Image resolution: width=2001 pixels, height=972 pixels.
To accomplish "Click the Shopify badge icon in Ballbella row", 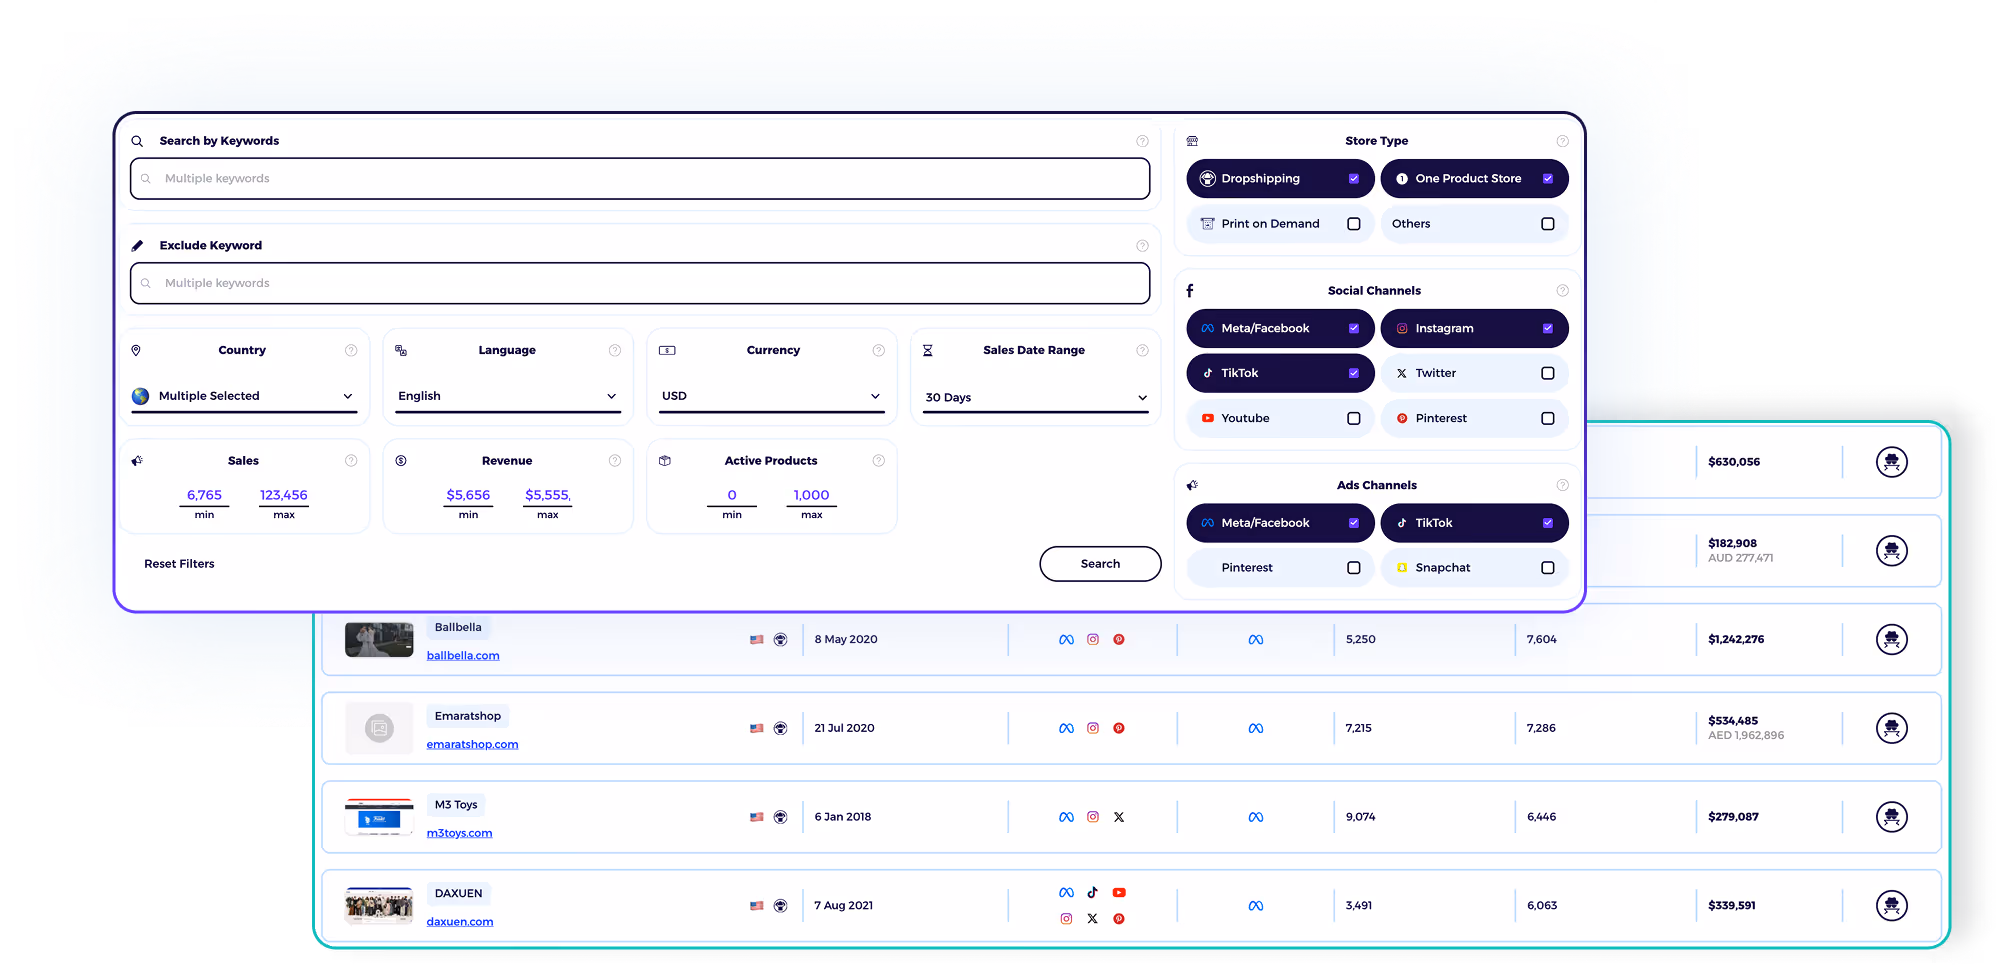I will [x=781, y=639].
